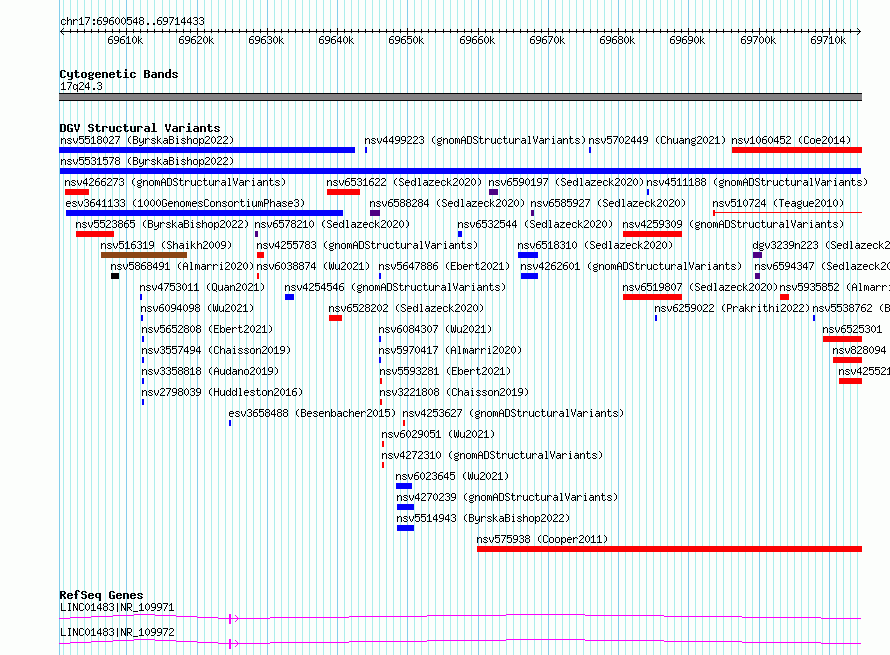Click the nsv6038874 (Wu2021) label

click(313, 266)
